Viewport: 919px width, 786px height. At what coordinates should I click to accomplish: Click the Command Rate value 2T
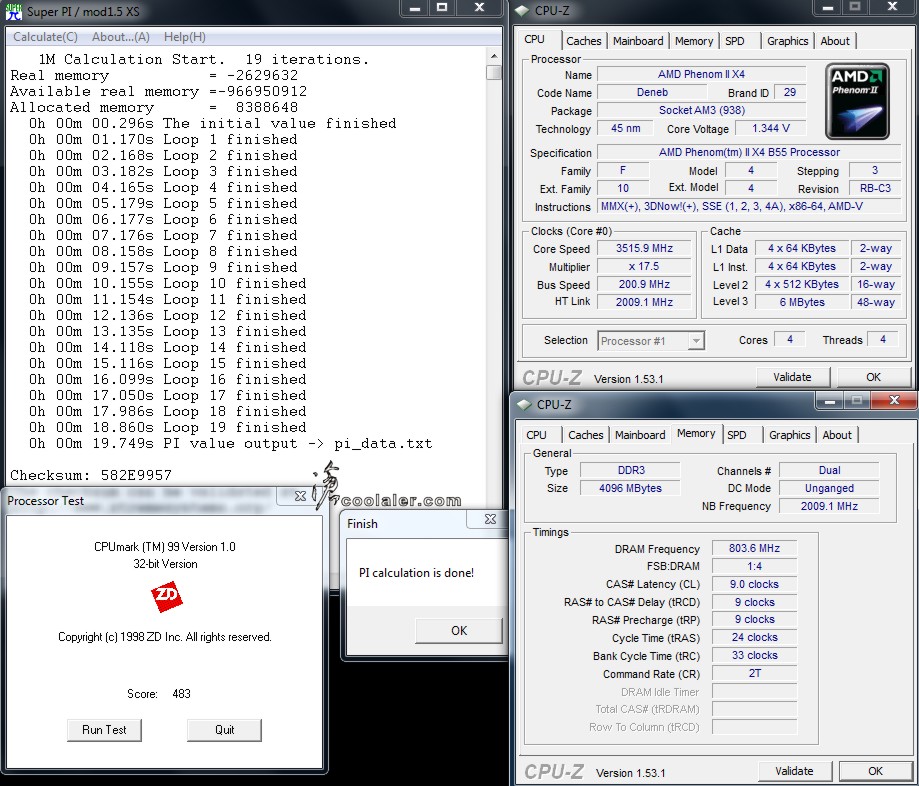pos(754,673)
